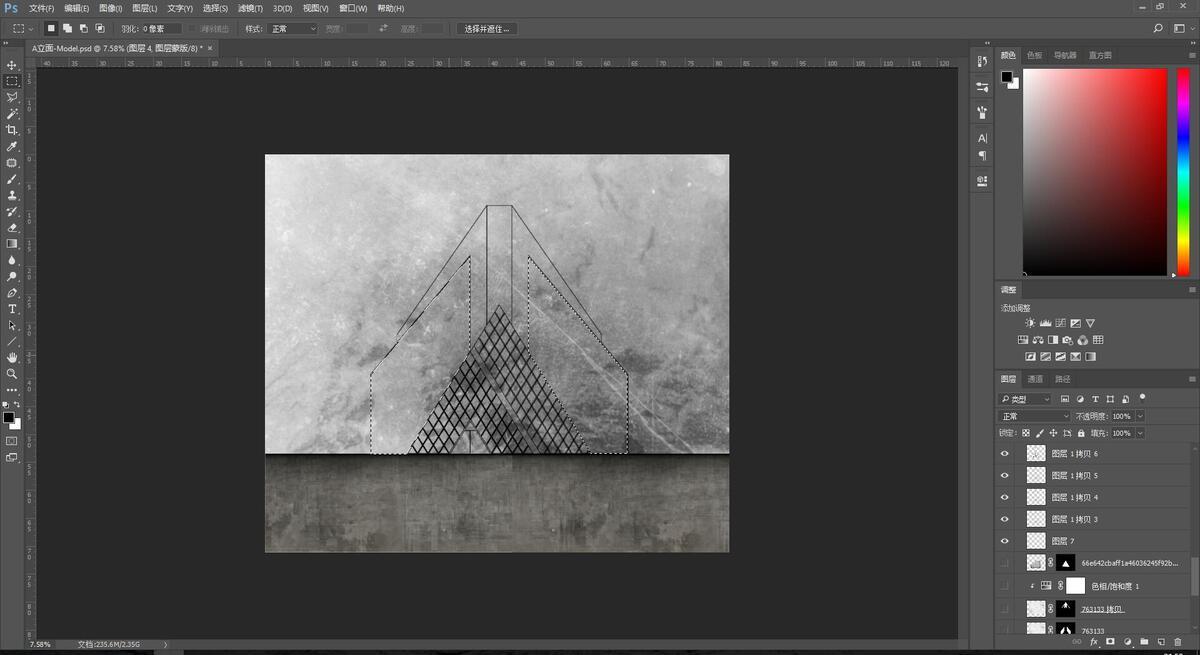
Task: Add a Brightness/Contrast adjustment
Action: pos(1030,323)
